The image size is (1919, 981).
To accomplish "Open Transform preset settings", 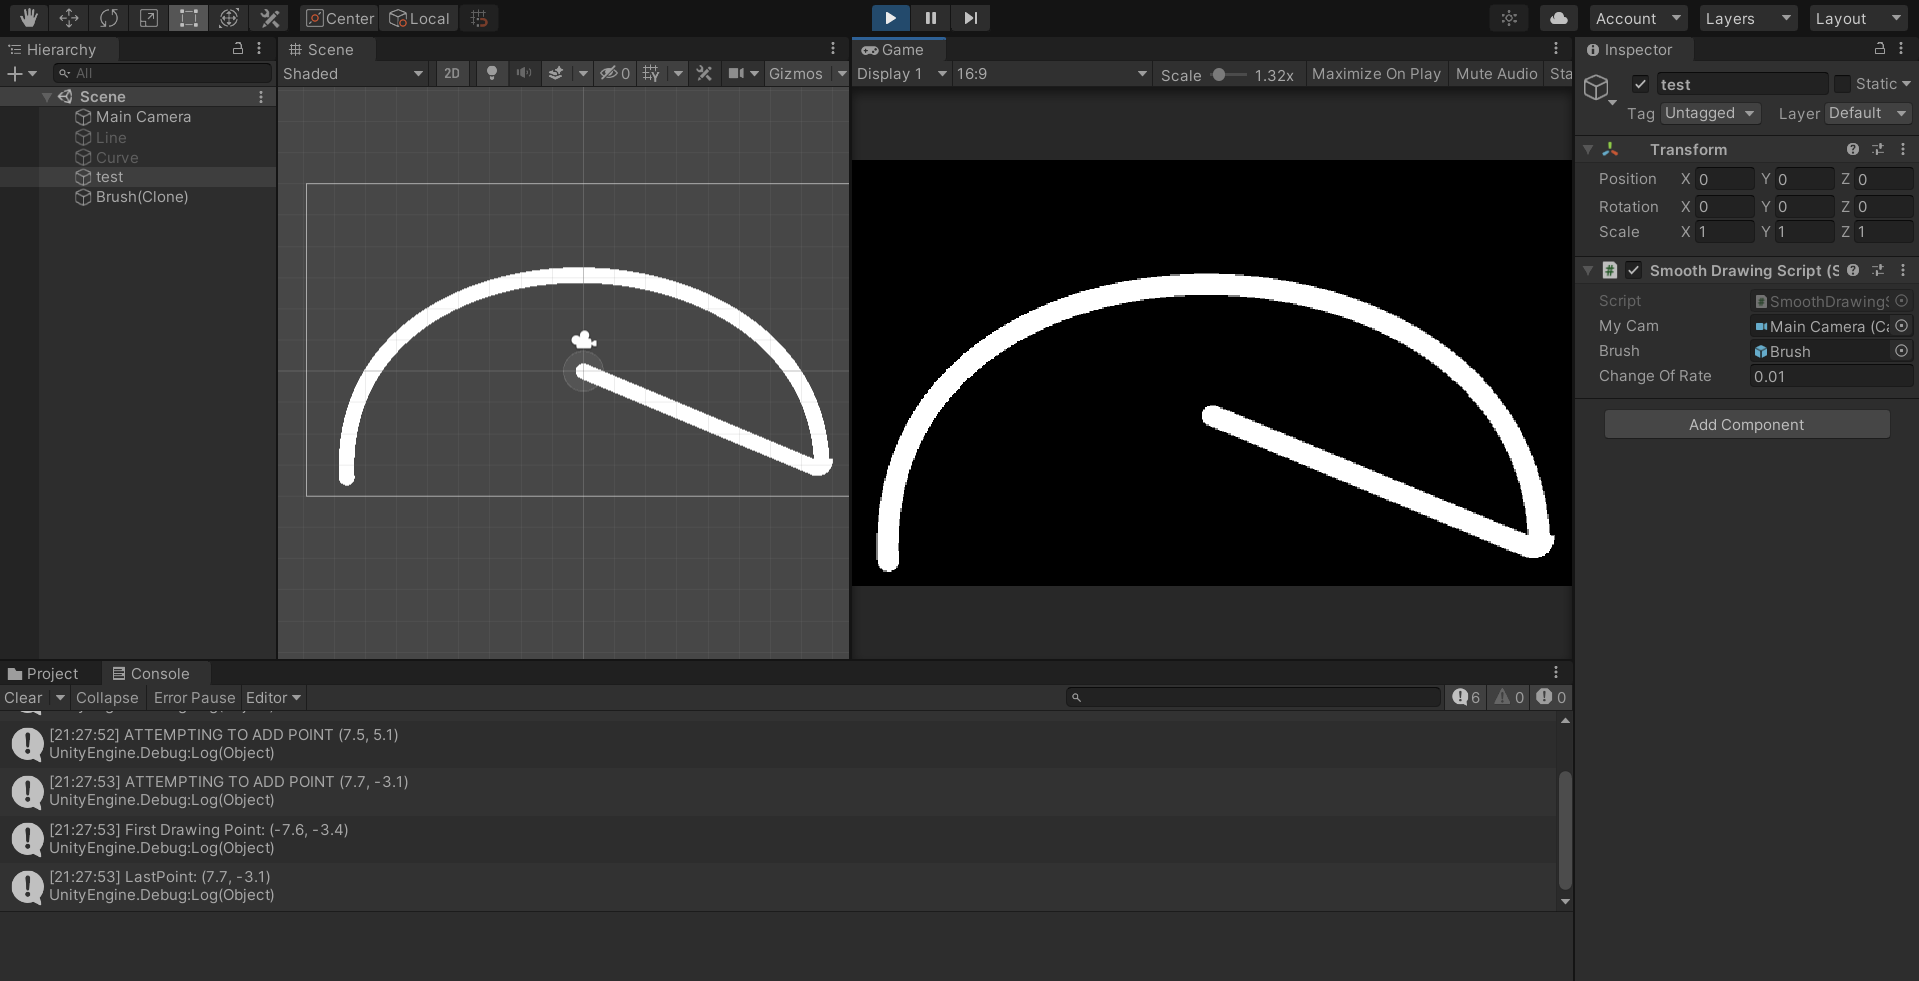I will (x=1878, y=149).
